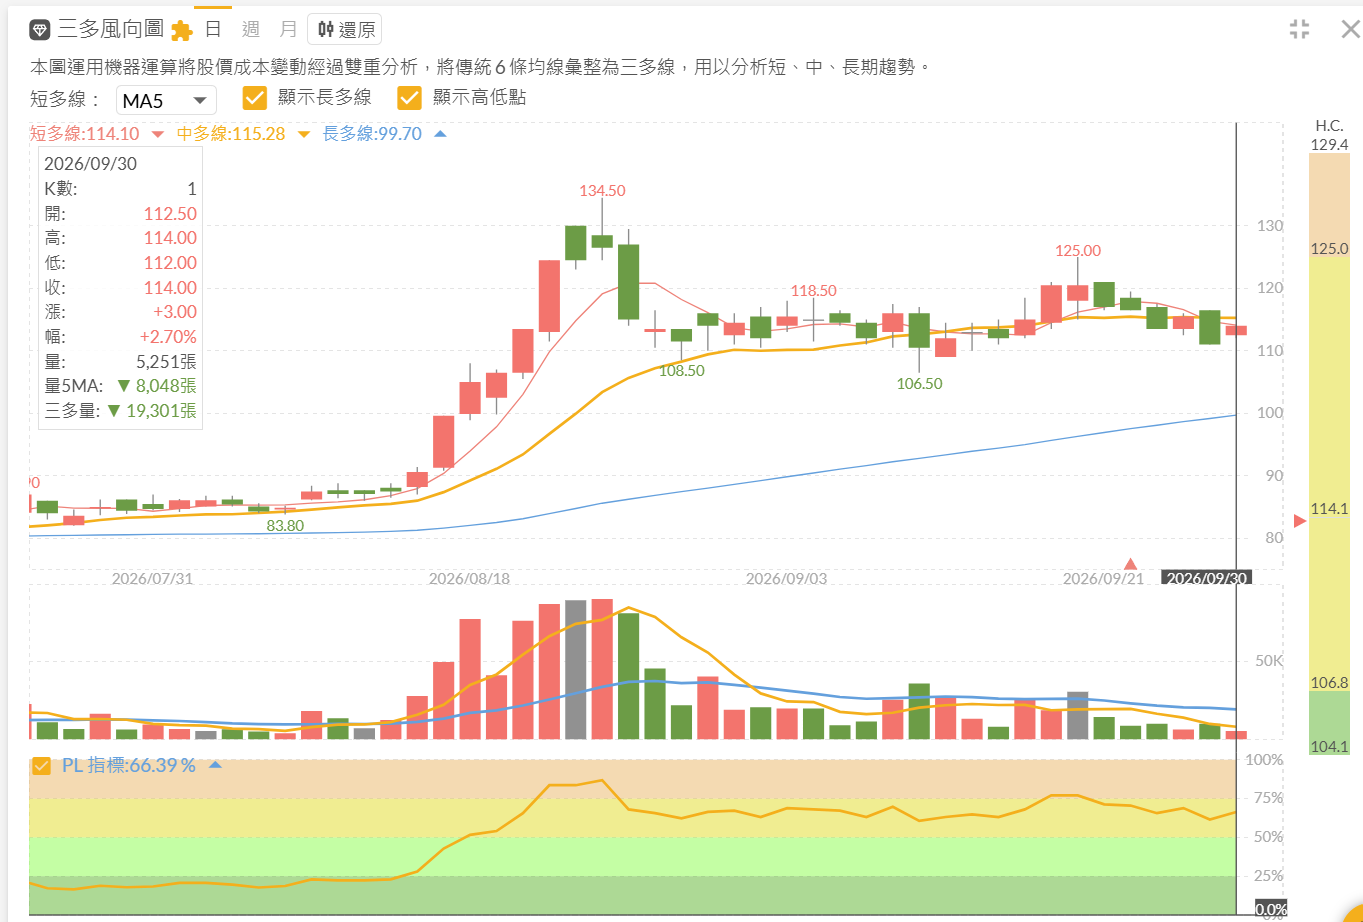The height and width of the screenshot is (922, 1363).
Task: Click the diamond logo icon beside 三多風向圖
Action: [39, 30]
